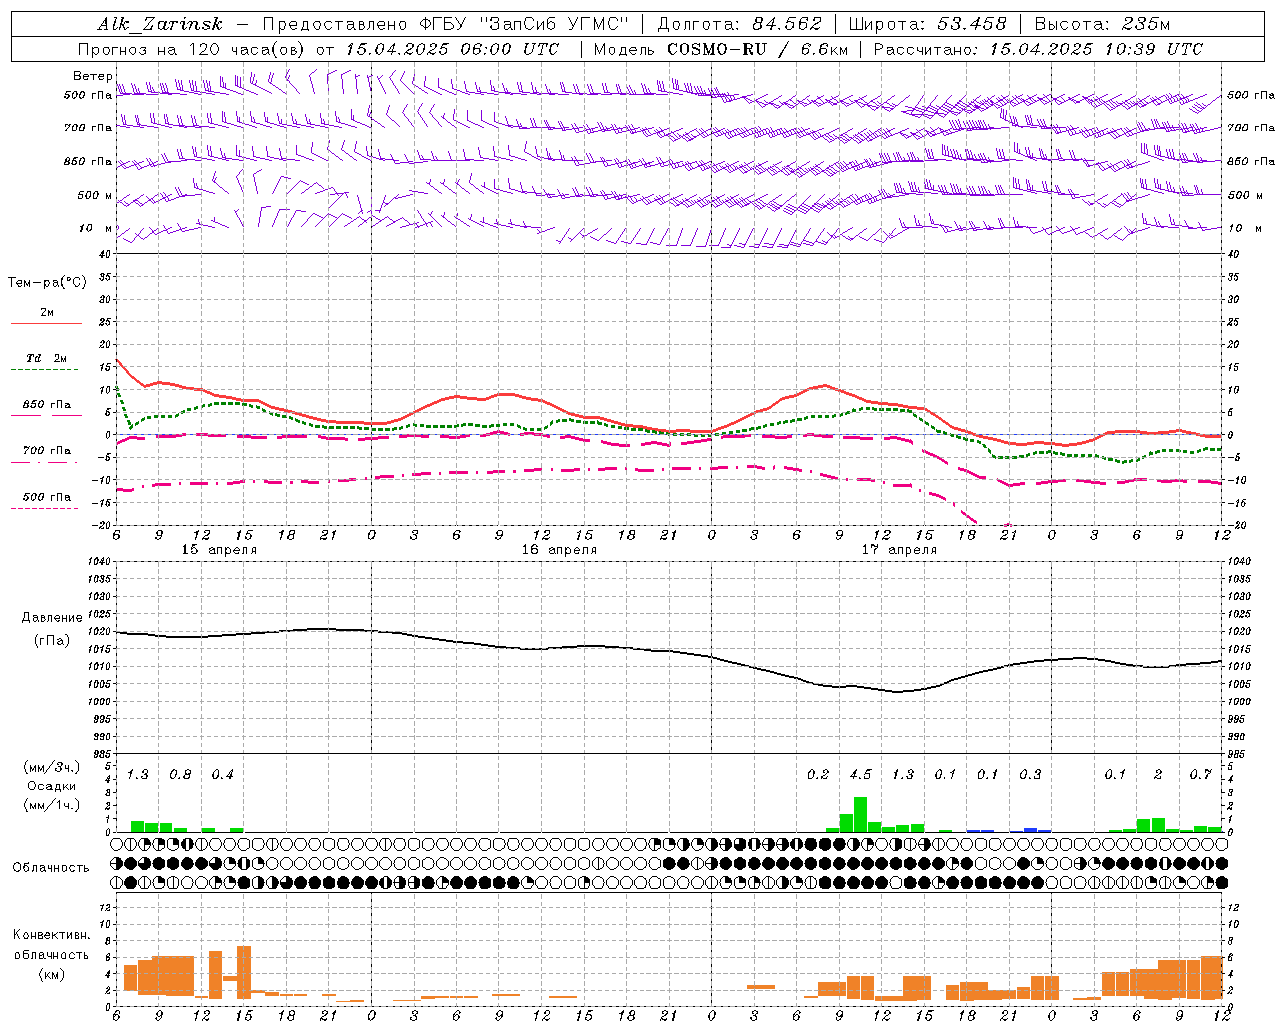Click the 15 апреля date label
This screenshot has width=1280, height=1024.
pos(219,550)
